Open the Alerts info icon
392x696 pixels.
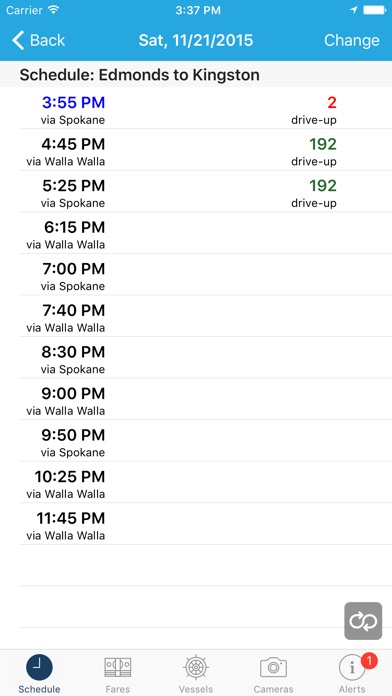tap(352, 668)
